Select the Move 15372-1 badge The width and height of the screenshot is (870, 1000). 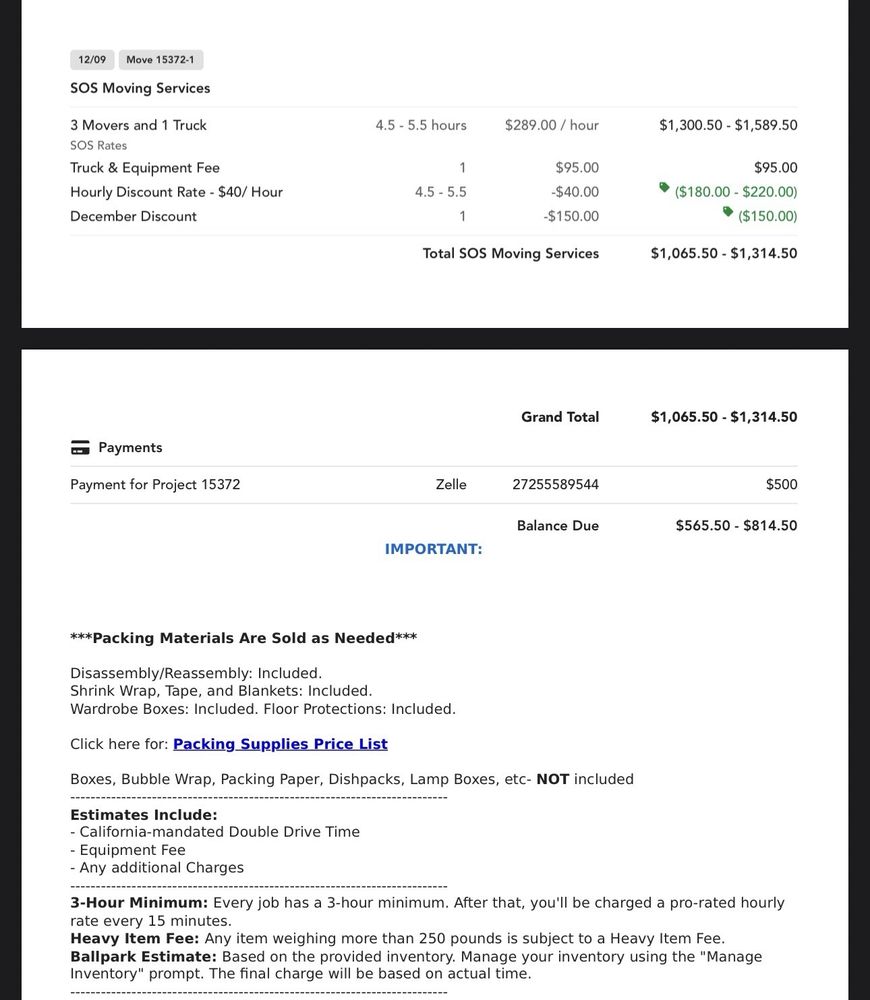[160, 60]
